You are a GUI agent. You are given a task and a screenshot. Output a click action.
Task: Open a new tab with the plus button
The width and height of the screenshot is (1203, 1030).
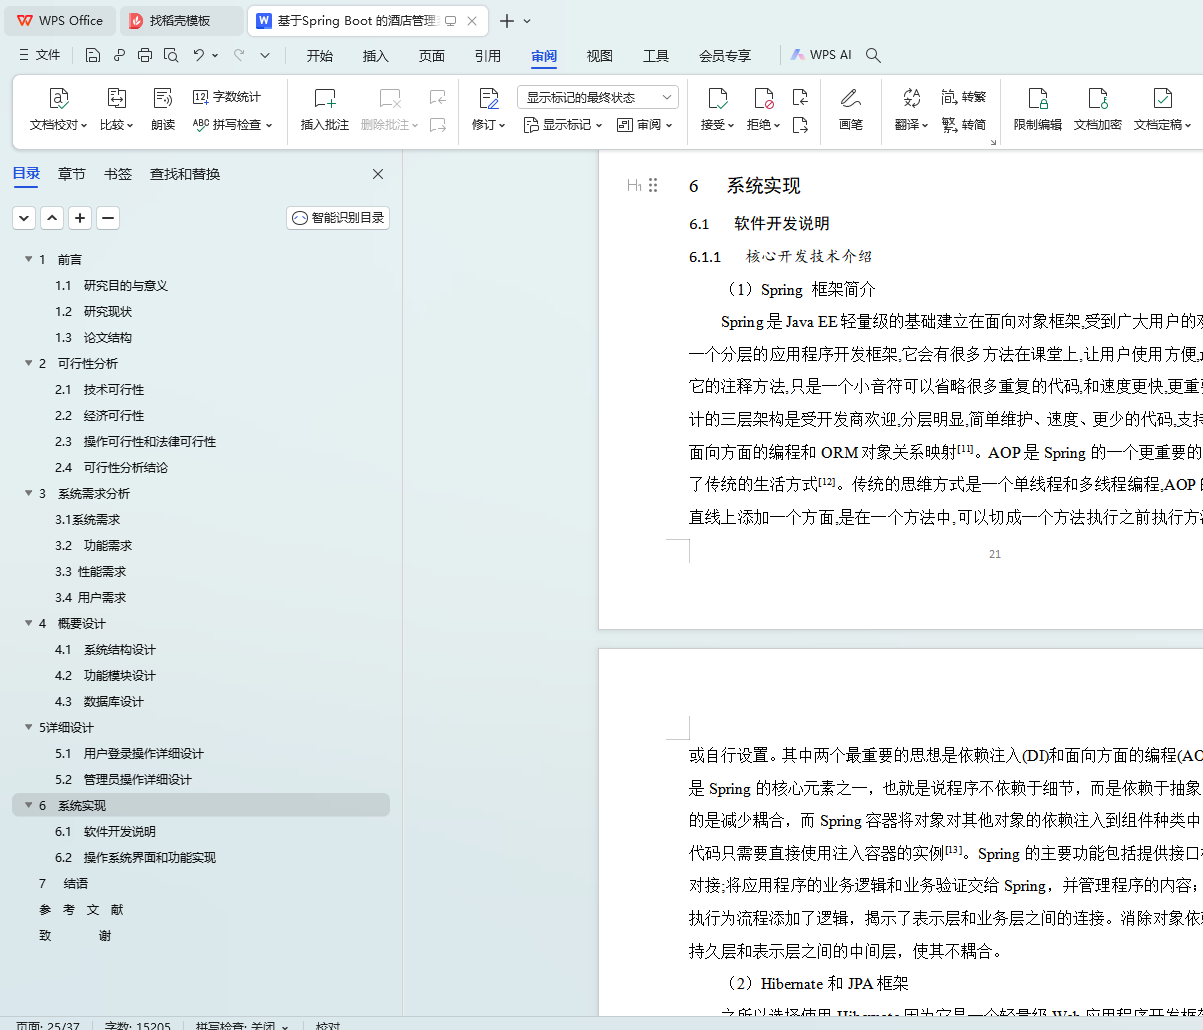click(x=507, y=21)
